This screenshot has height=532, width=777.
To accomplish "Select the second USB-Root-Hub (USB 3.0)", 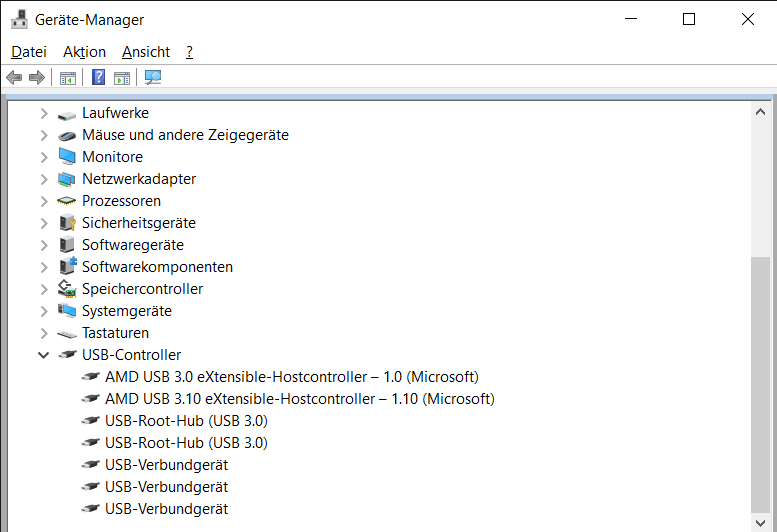I will click(x=186, y=443).
